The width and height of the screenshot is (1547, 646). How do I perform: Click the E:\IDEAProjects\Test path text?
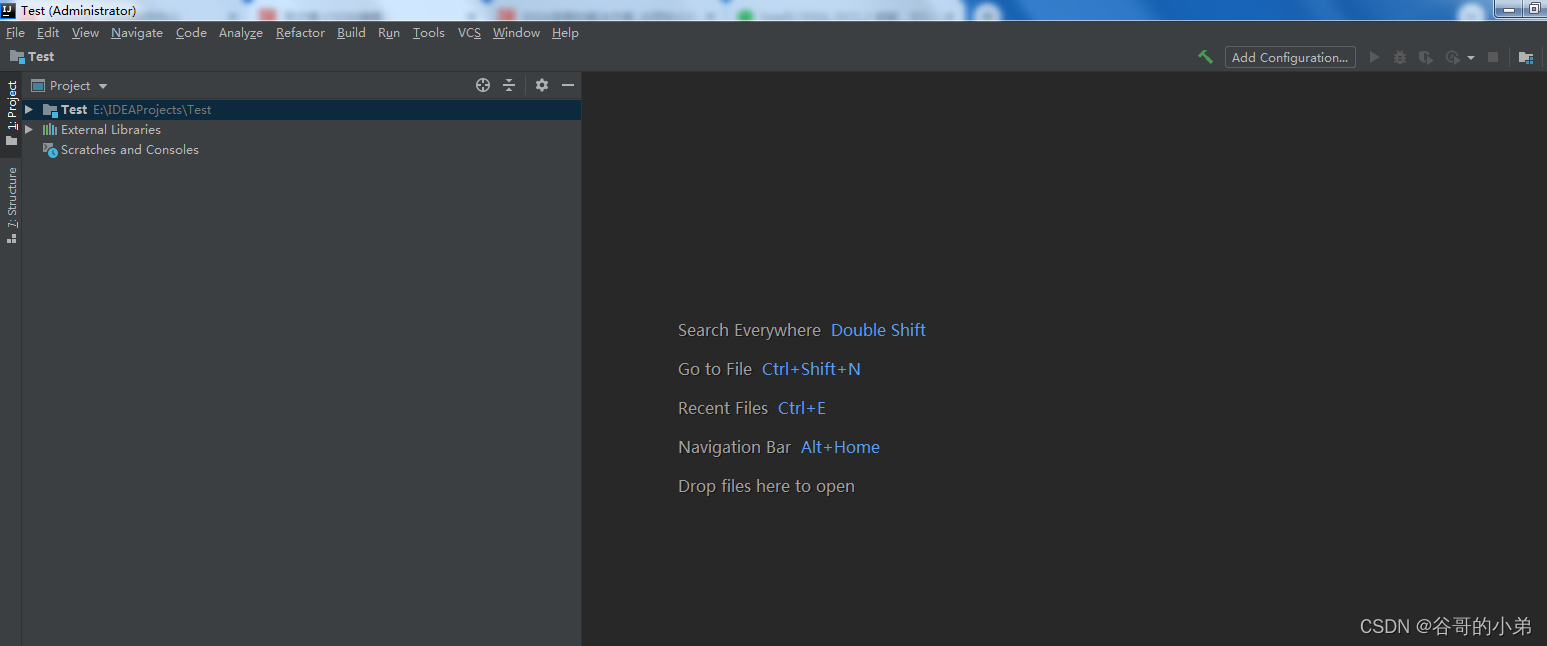(x=152, y=110)
